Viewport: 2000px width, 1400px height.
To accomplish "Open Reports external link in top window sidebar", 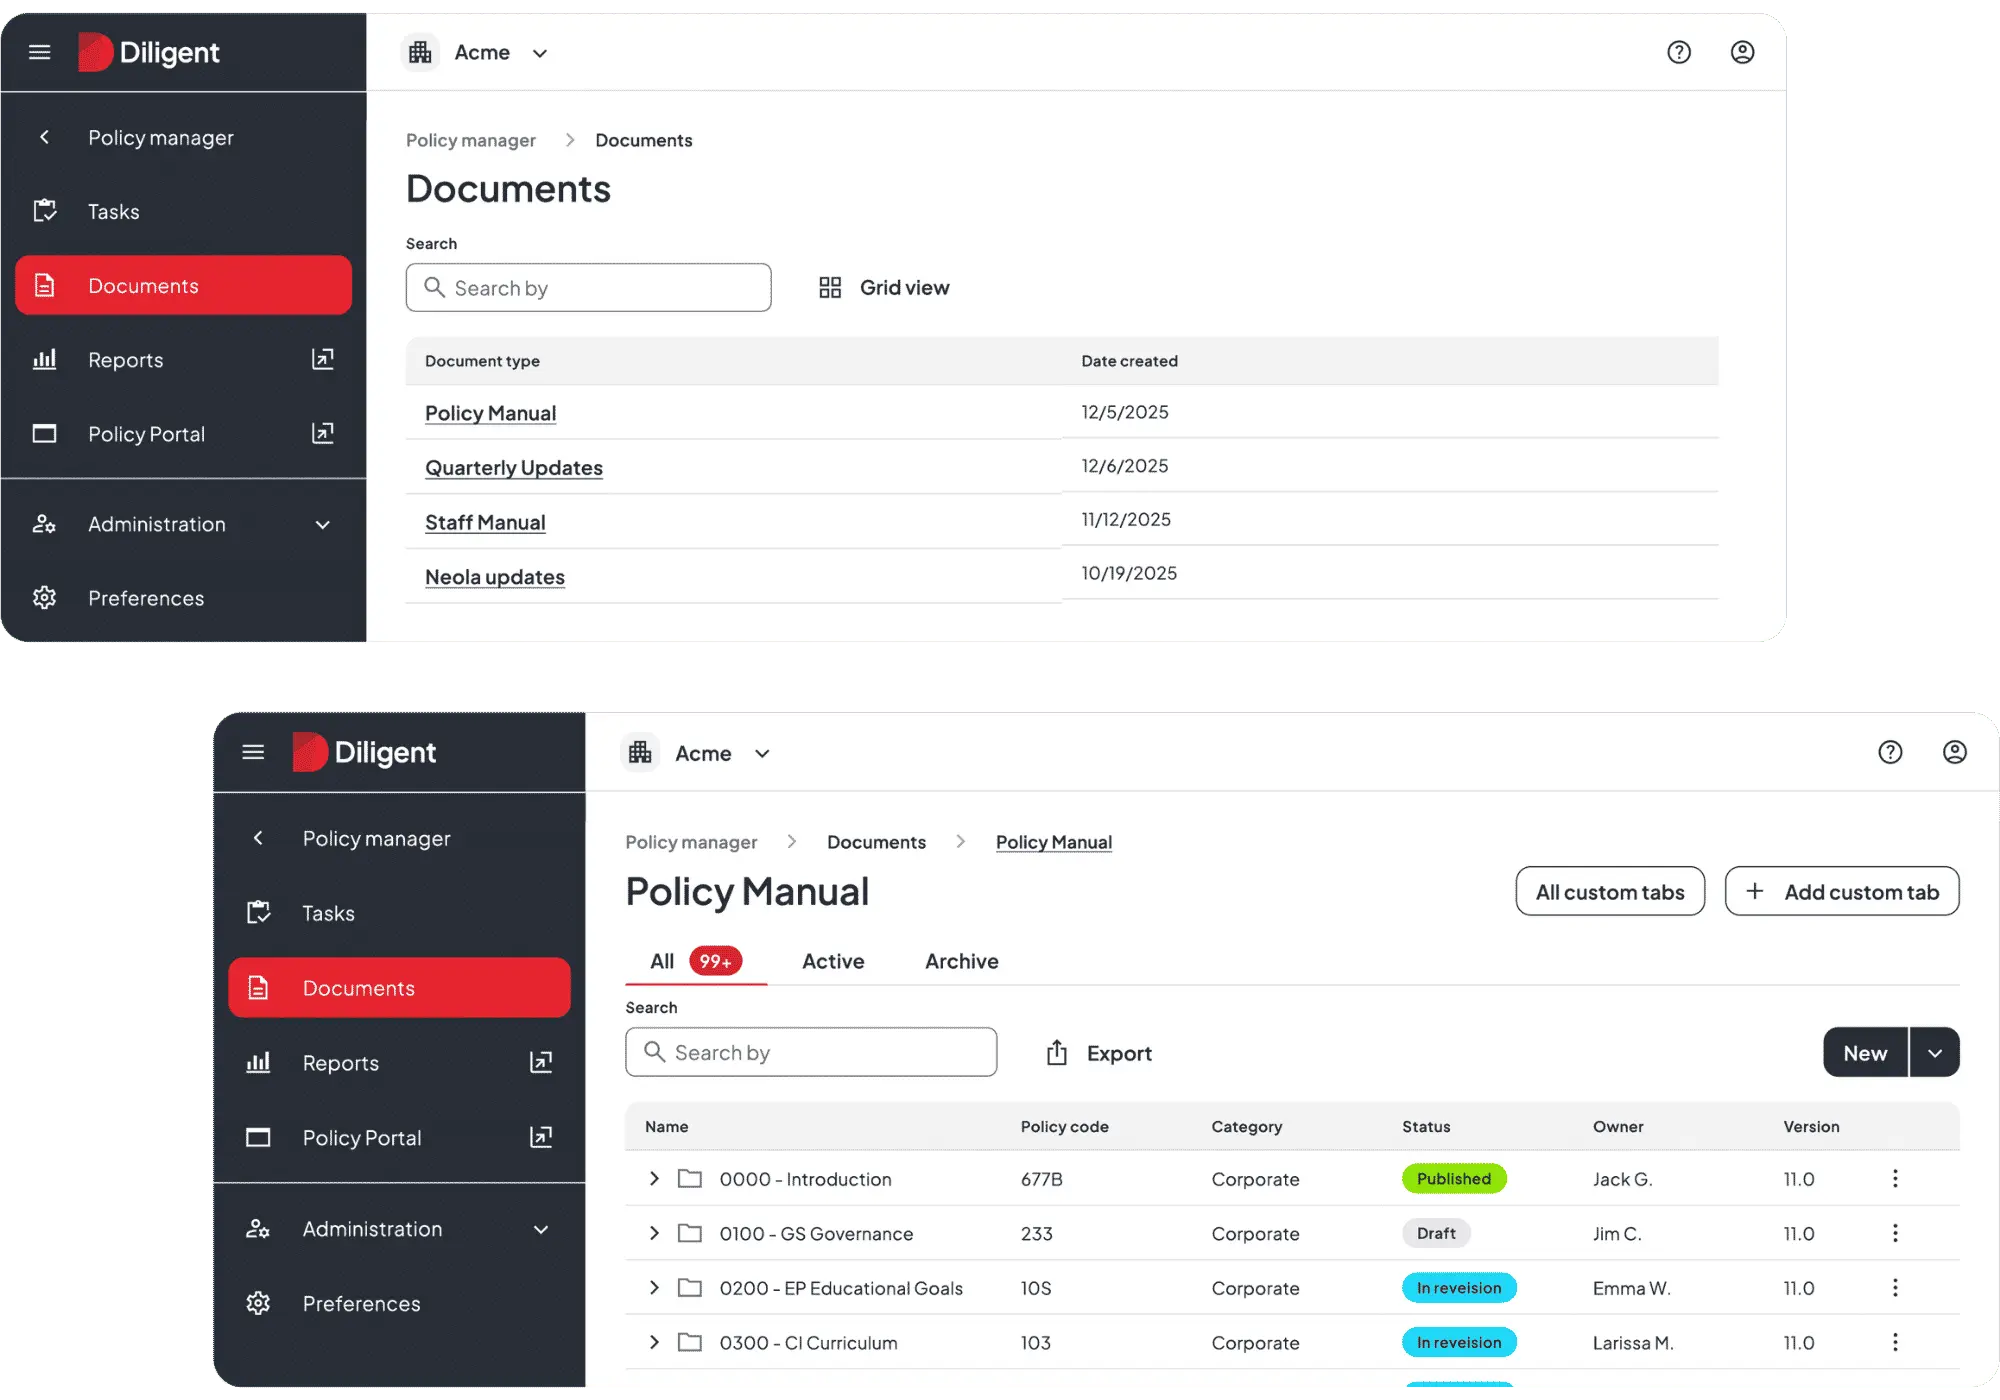I will [x=322, y=359].
